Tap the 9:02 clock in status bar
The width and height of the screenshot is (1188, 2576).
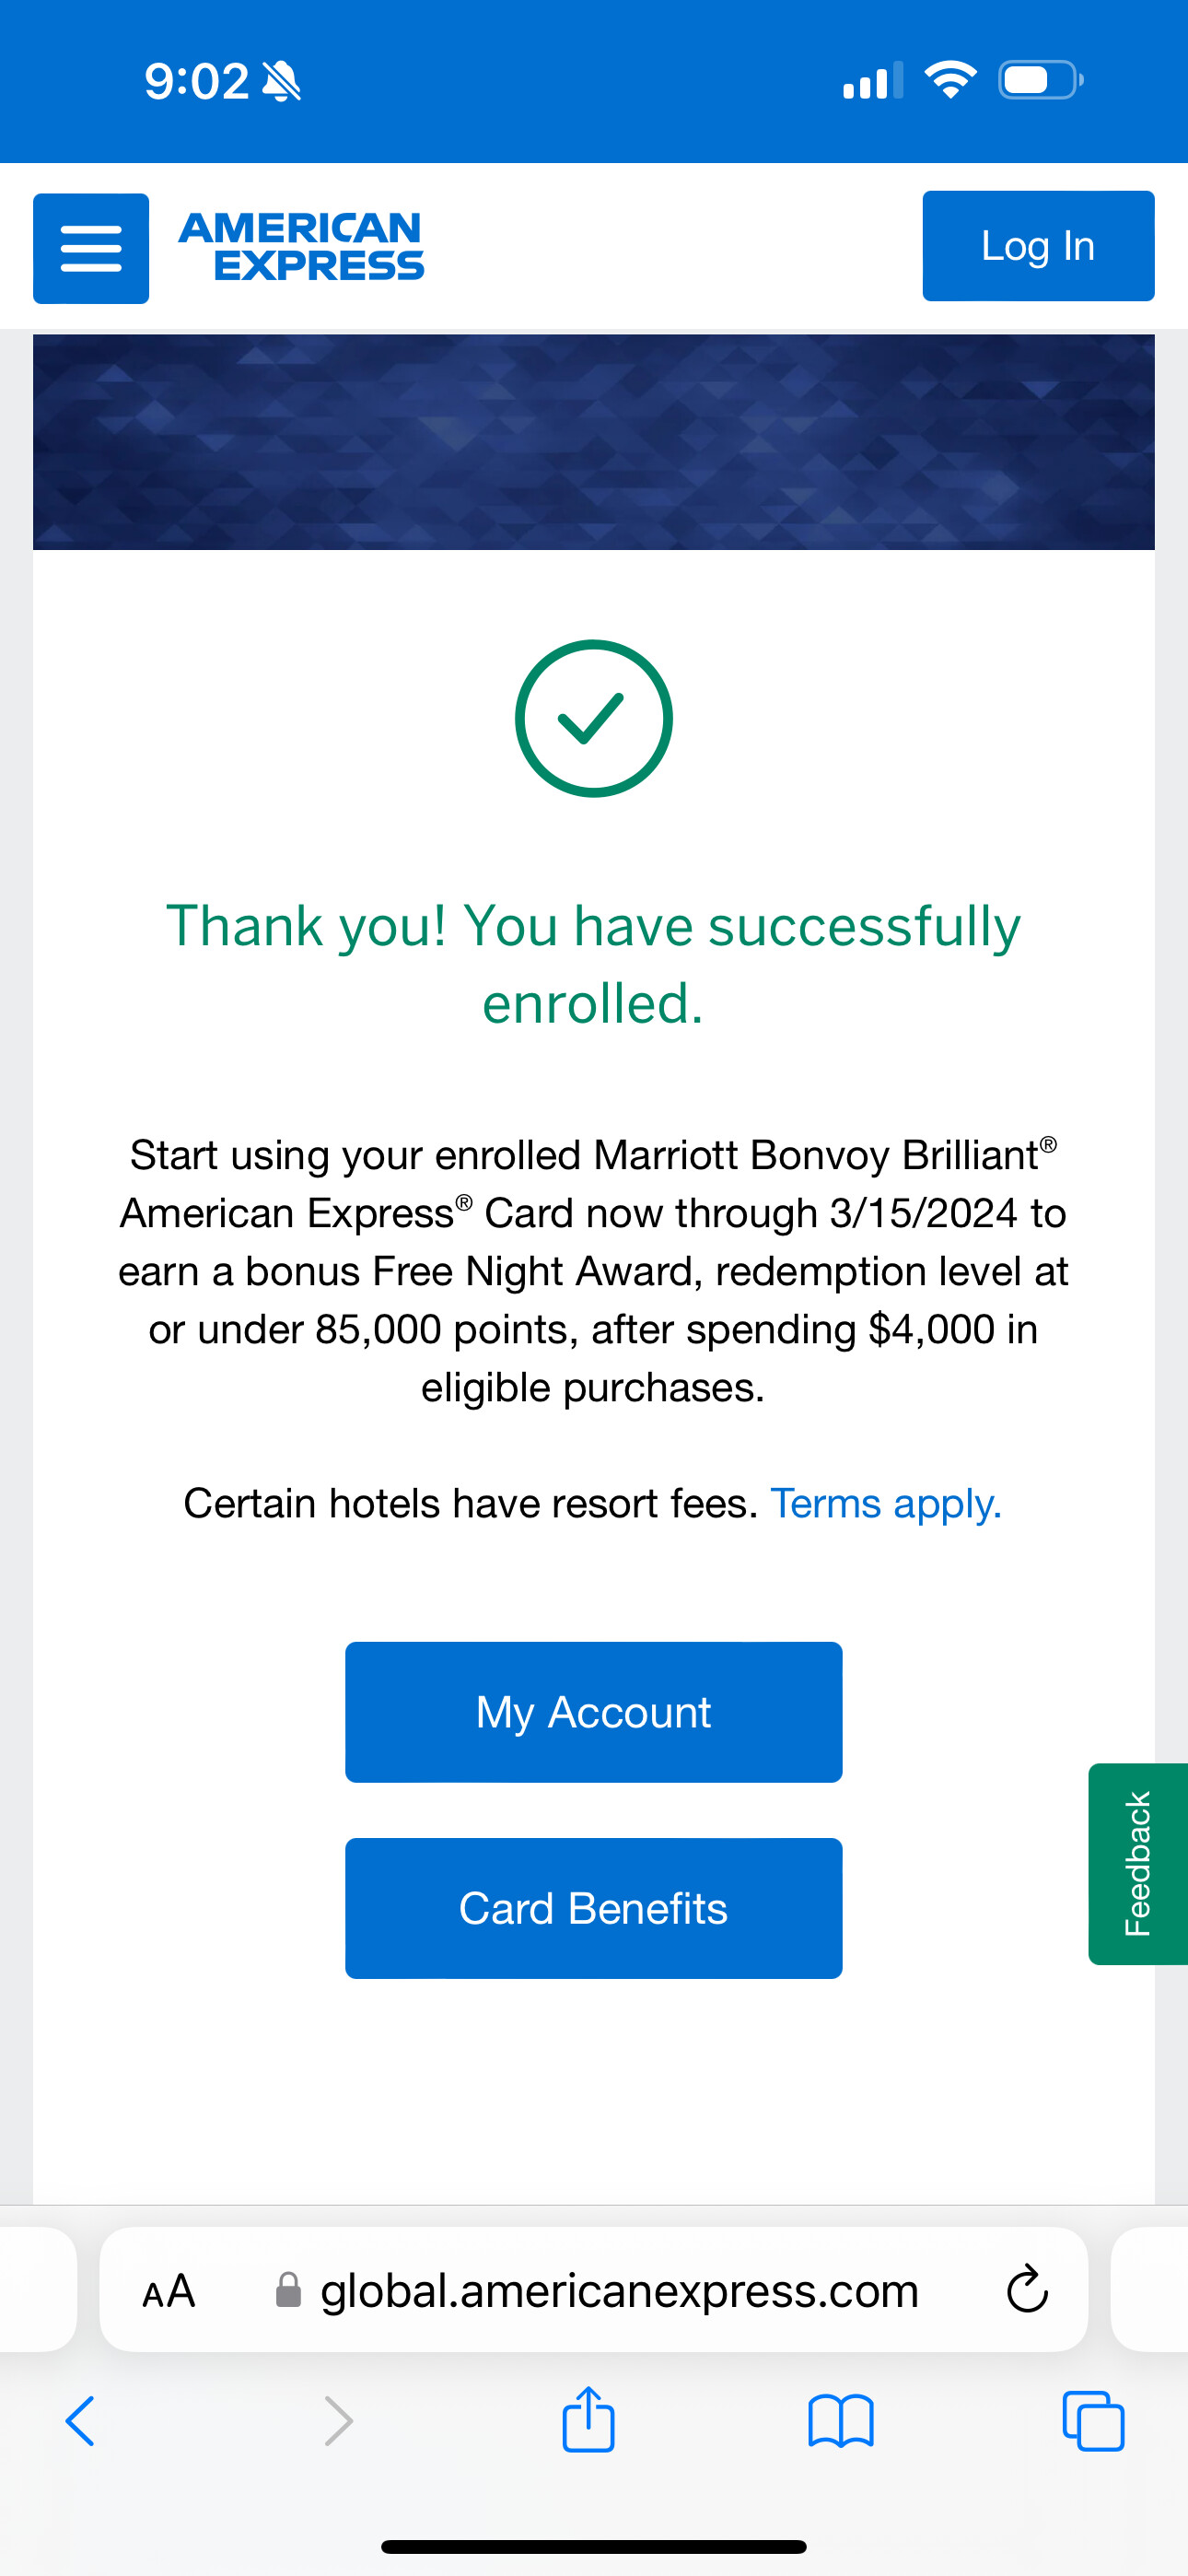(x=197, y=81)
